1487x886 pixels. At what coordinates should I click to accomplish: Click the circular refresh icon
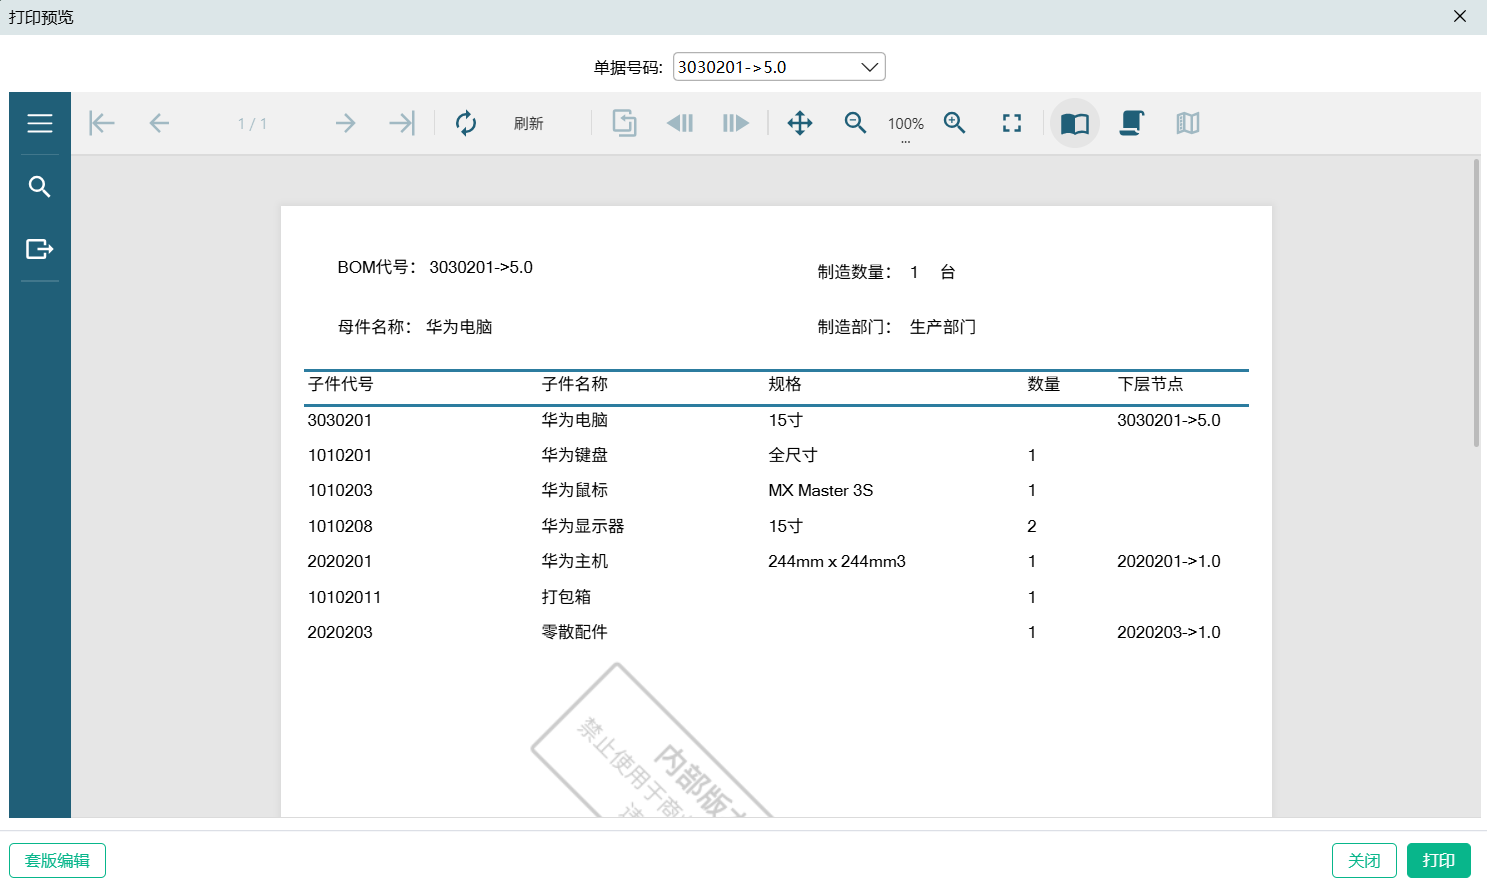[466, 123]
